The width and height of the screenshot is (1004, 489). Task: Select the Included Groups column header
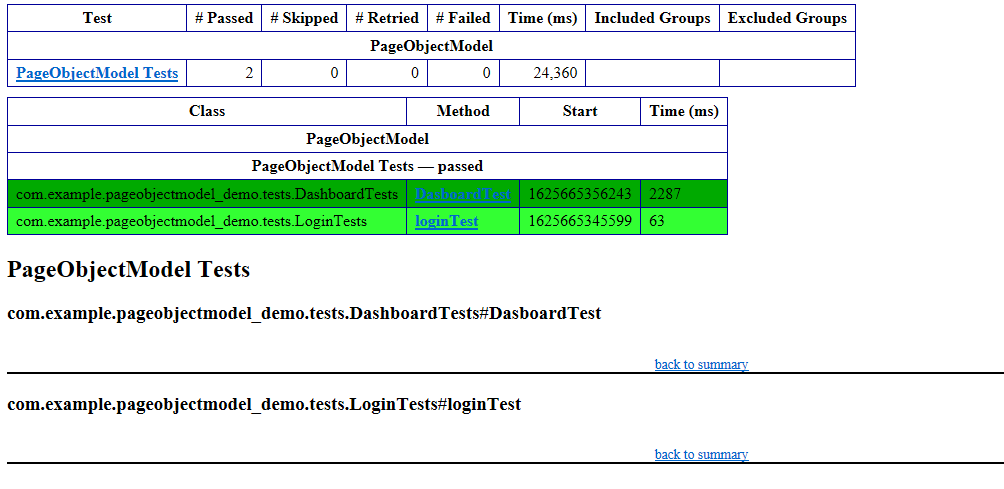(652, 18)
